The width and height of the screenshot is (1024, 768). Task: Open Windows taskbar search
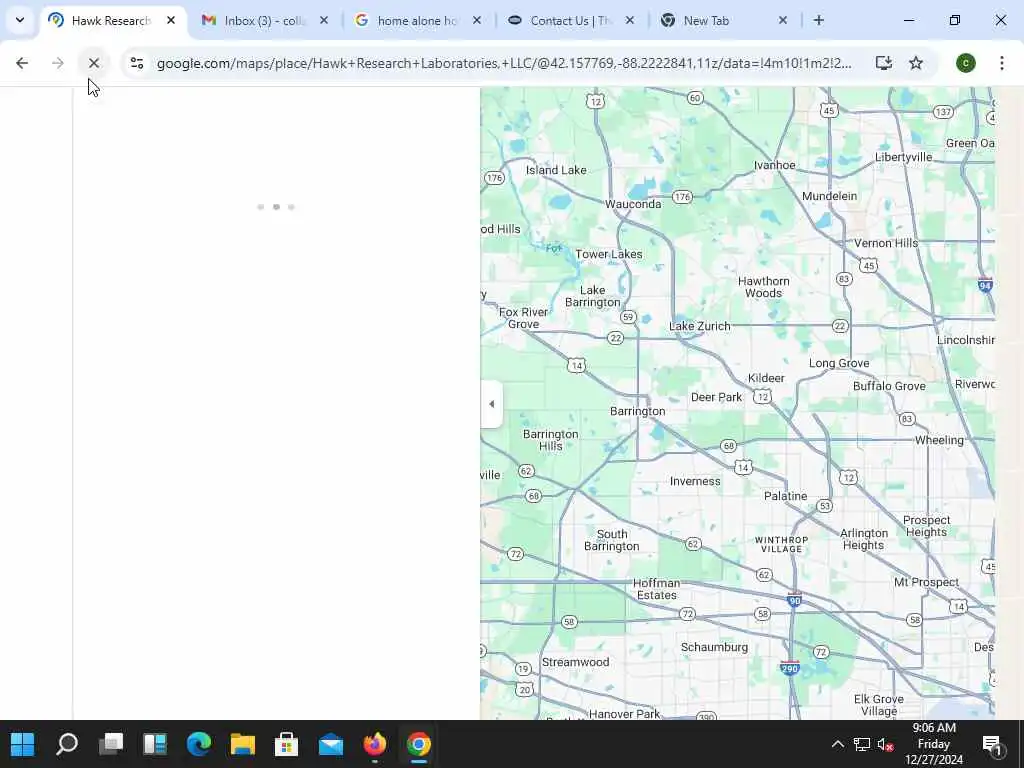67,744
